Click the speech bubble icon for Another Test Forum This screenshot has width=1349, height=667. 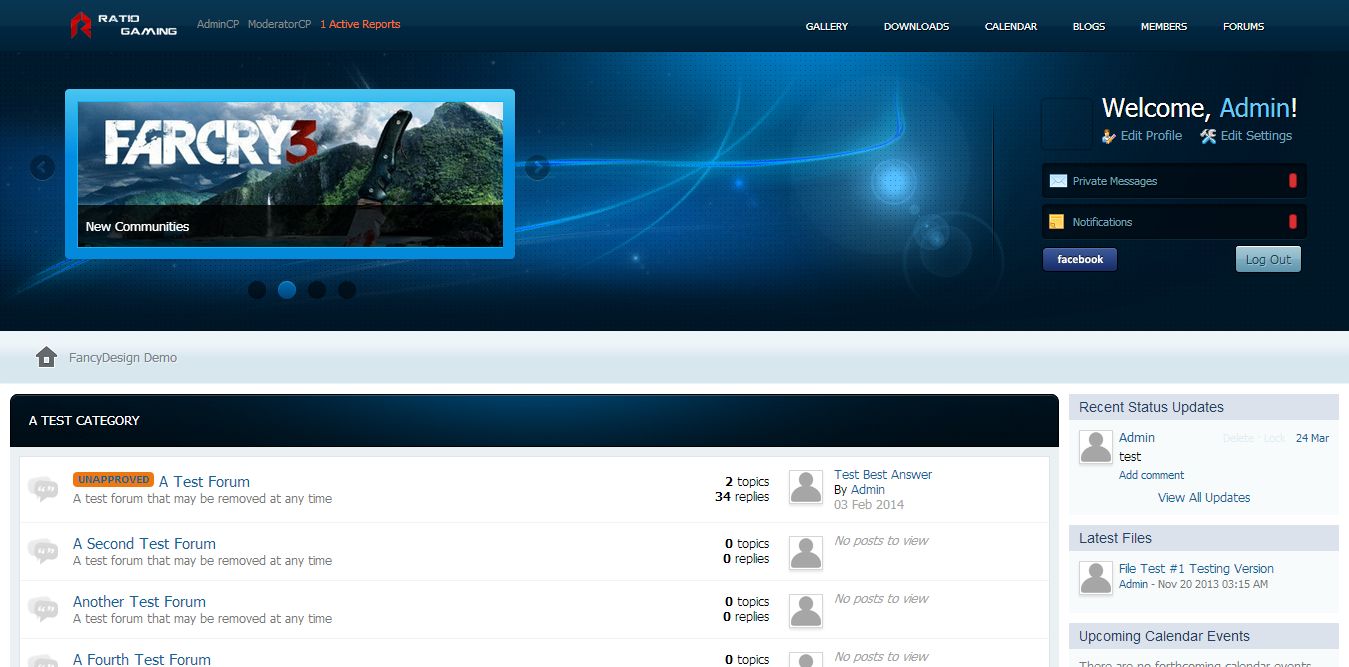43,609
